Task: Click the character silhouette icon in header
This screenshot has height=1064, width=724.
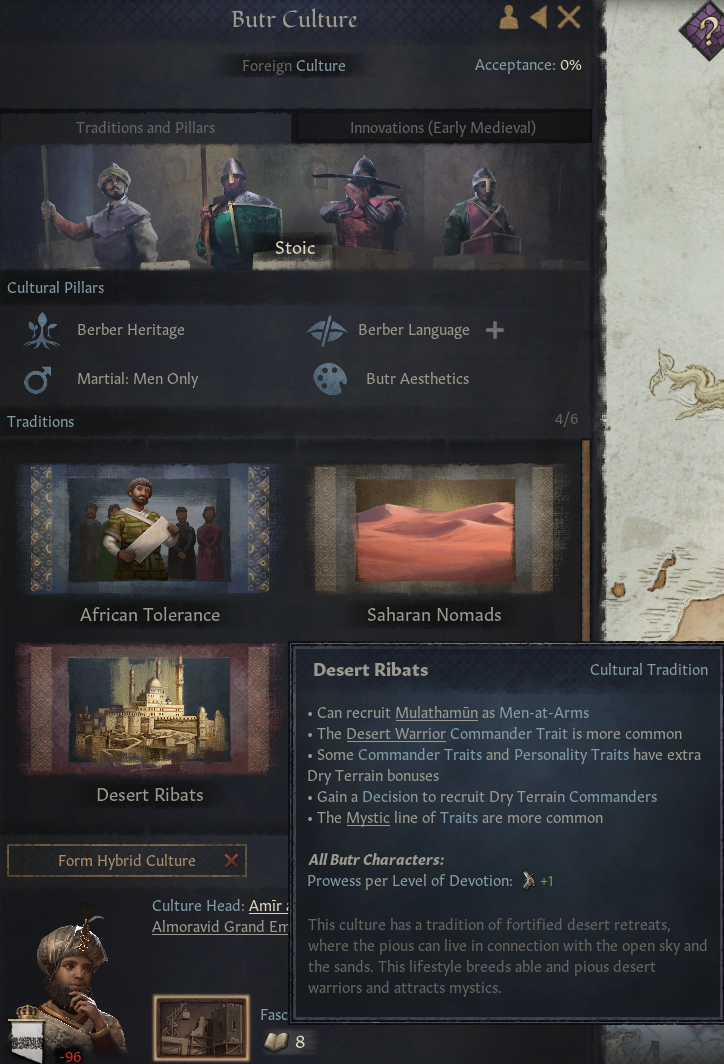Action: click(509, 18)
